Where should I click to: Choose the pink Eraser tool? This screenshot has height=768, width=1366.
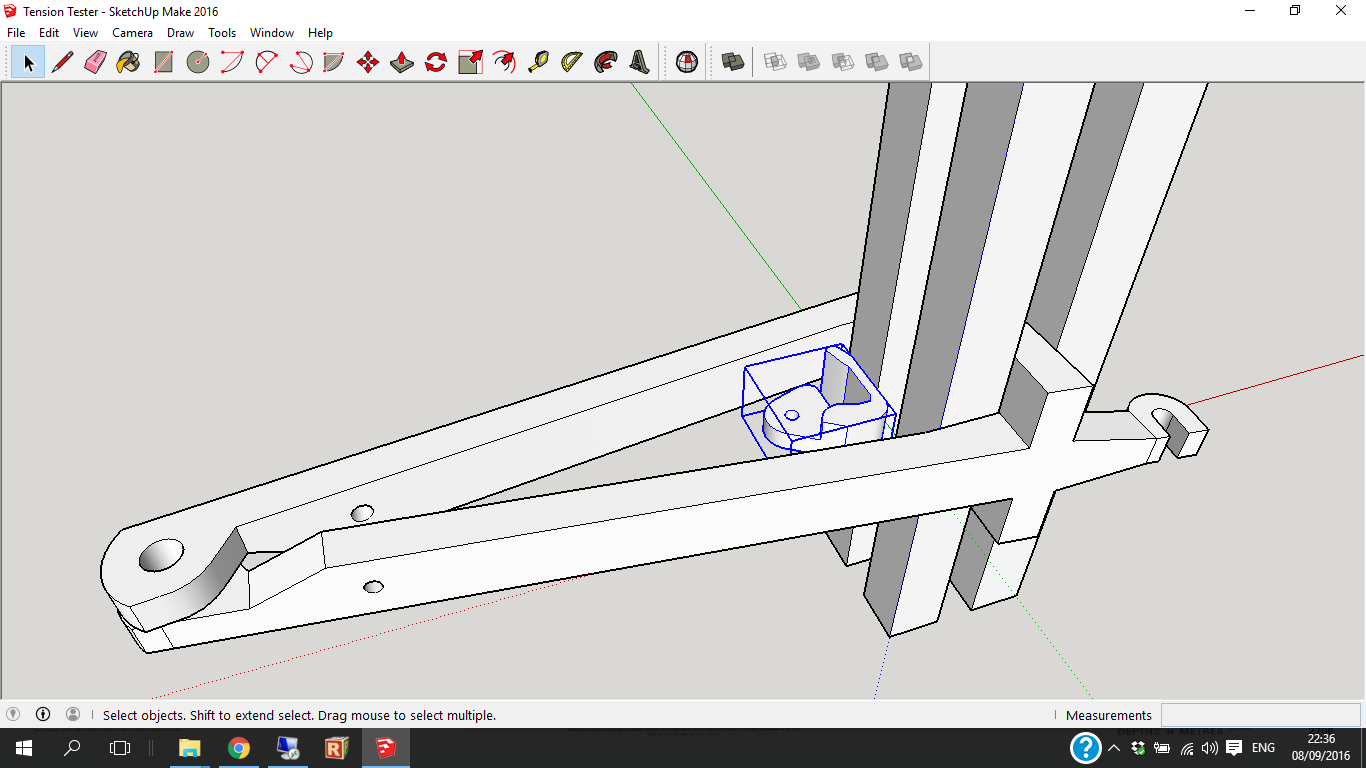click(96, 62)
